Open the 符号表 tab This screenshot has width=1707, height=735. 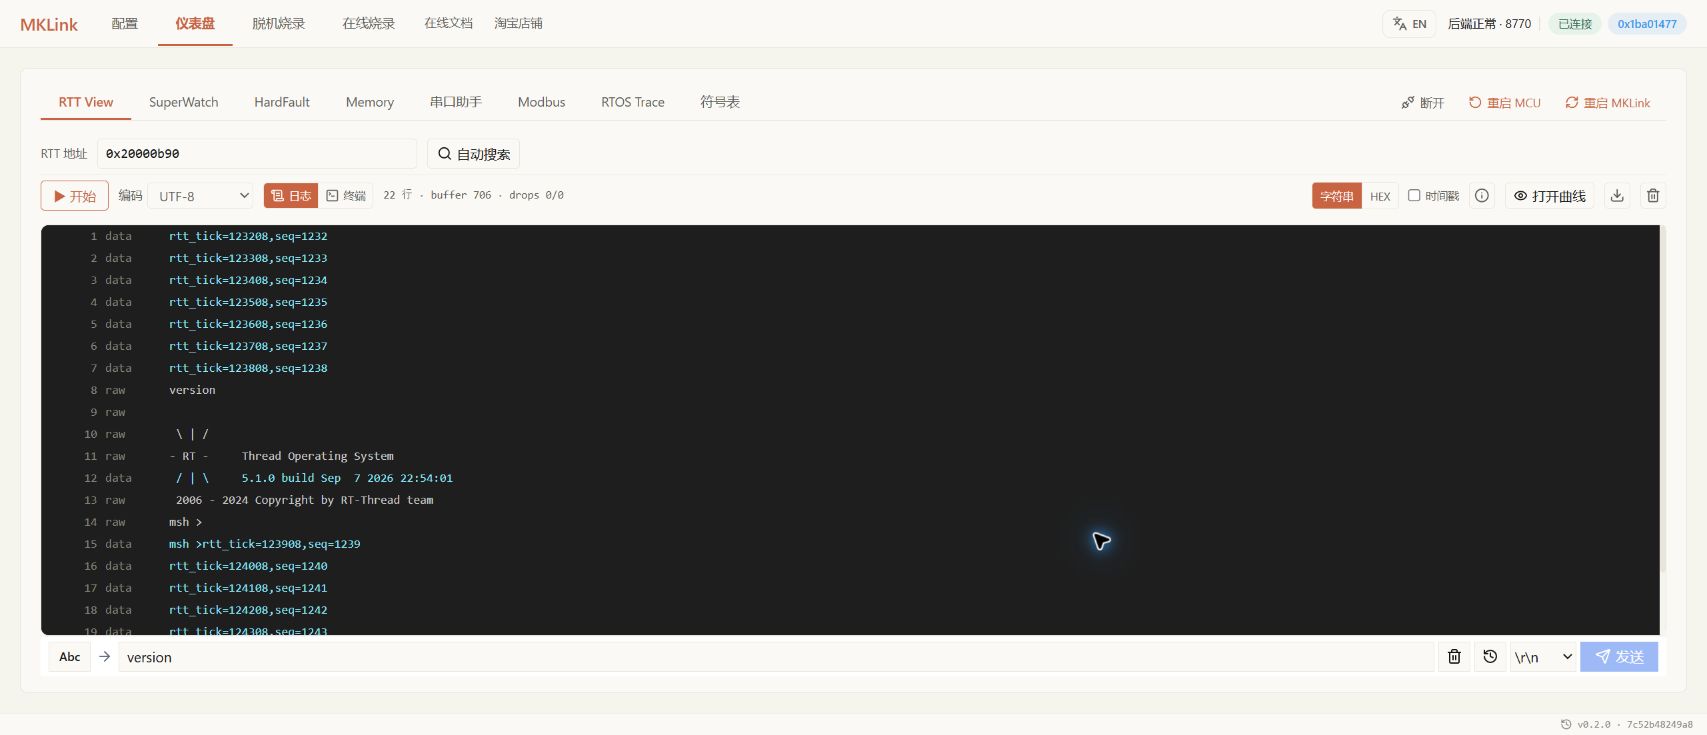(720, 102)
